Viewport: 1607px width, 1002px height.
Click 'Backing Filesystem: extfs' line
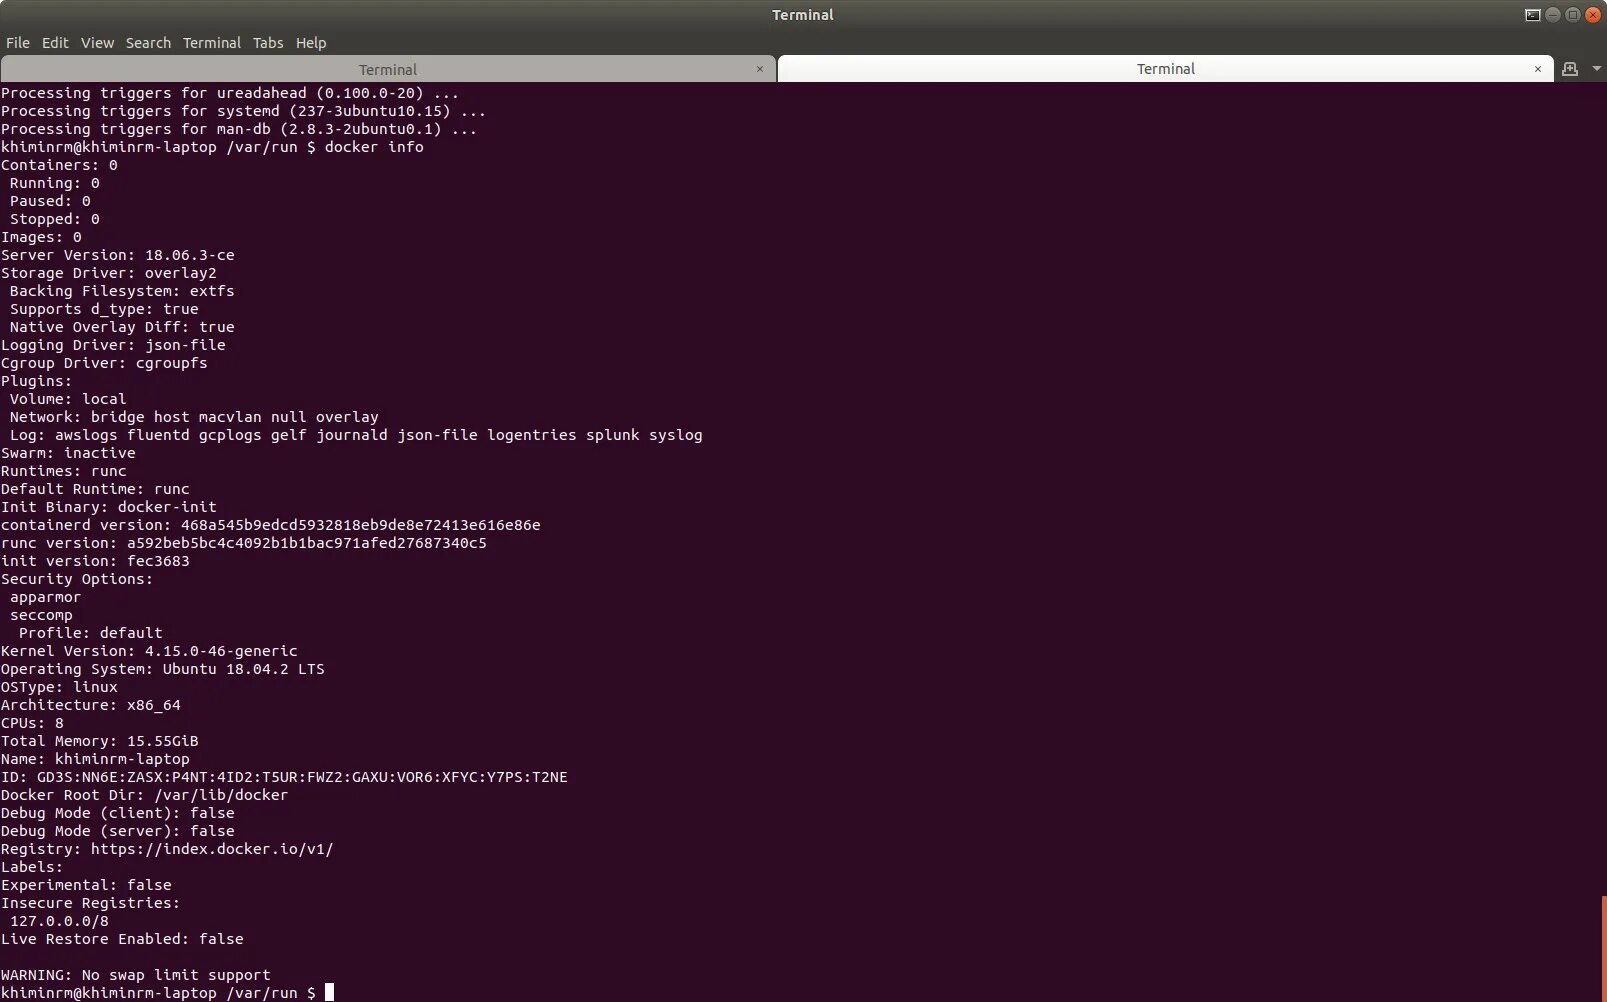(122, 291)
